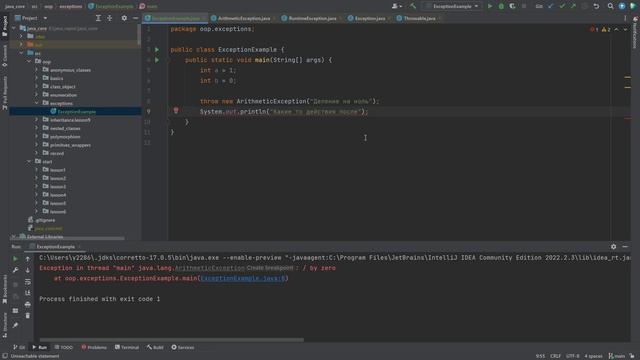640x360 pixels.
Task: Open ExceptionExample run configuration dropdown
Action: pos(452,6)
